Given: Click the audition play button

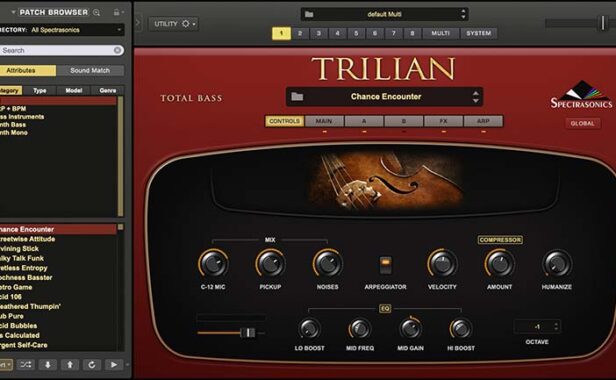Looking at the screenshot, I should point(114,365).
